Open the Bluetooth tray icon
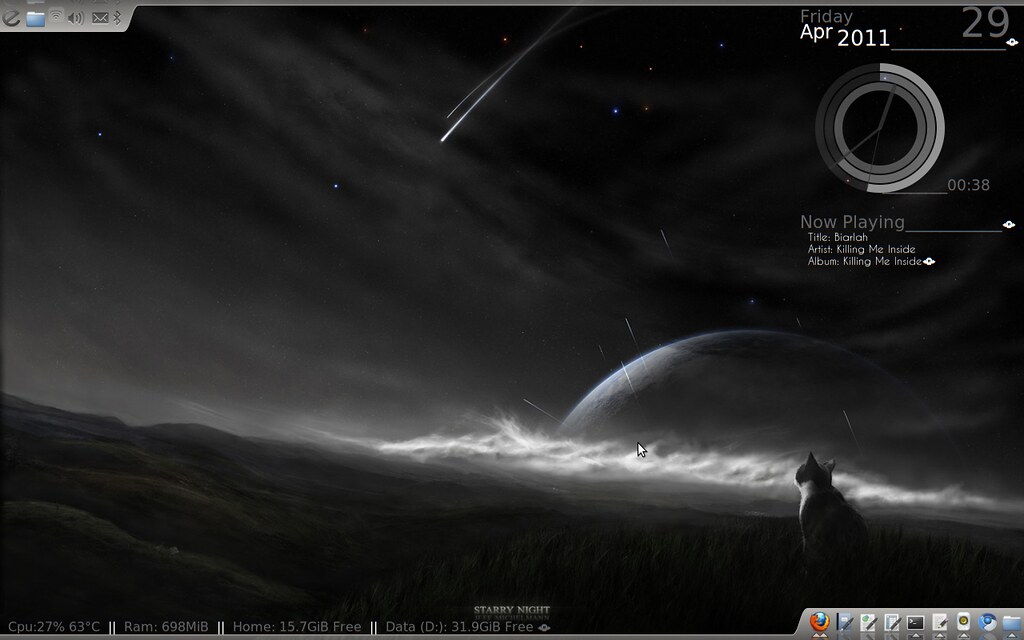The width and height of the screenshot is (1024, 640). 117,18
